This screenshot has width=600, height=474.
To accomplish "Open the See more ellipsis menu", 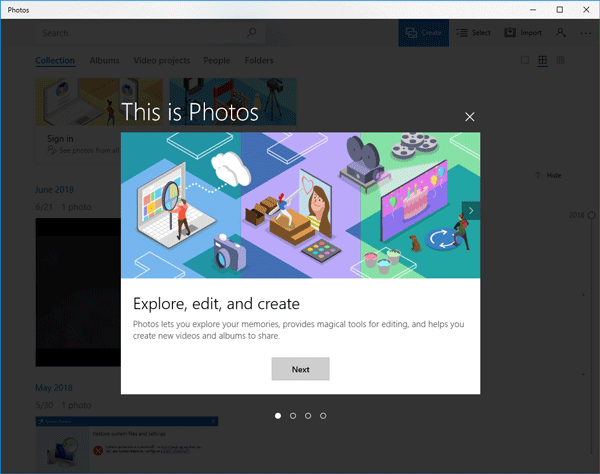I will tap(585, 33).
